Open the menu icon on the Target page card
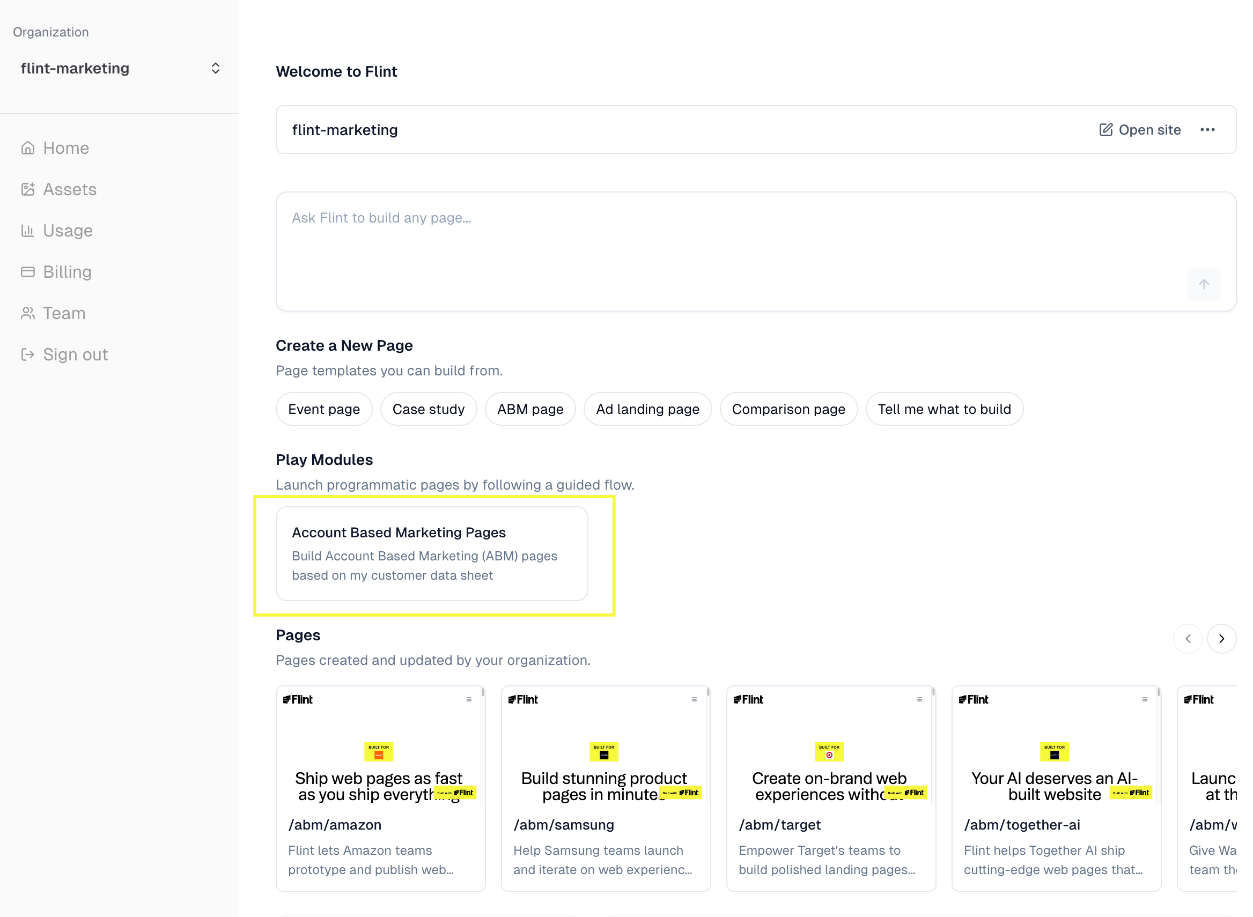1253x917 pixels. [920, 700]
